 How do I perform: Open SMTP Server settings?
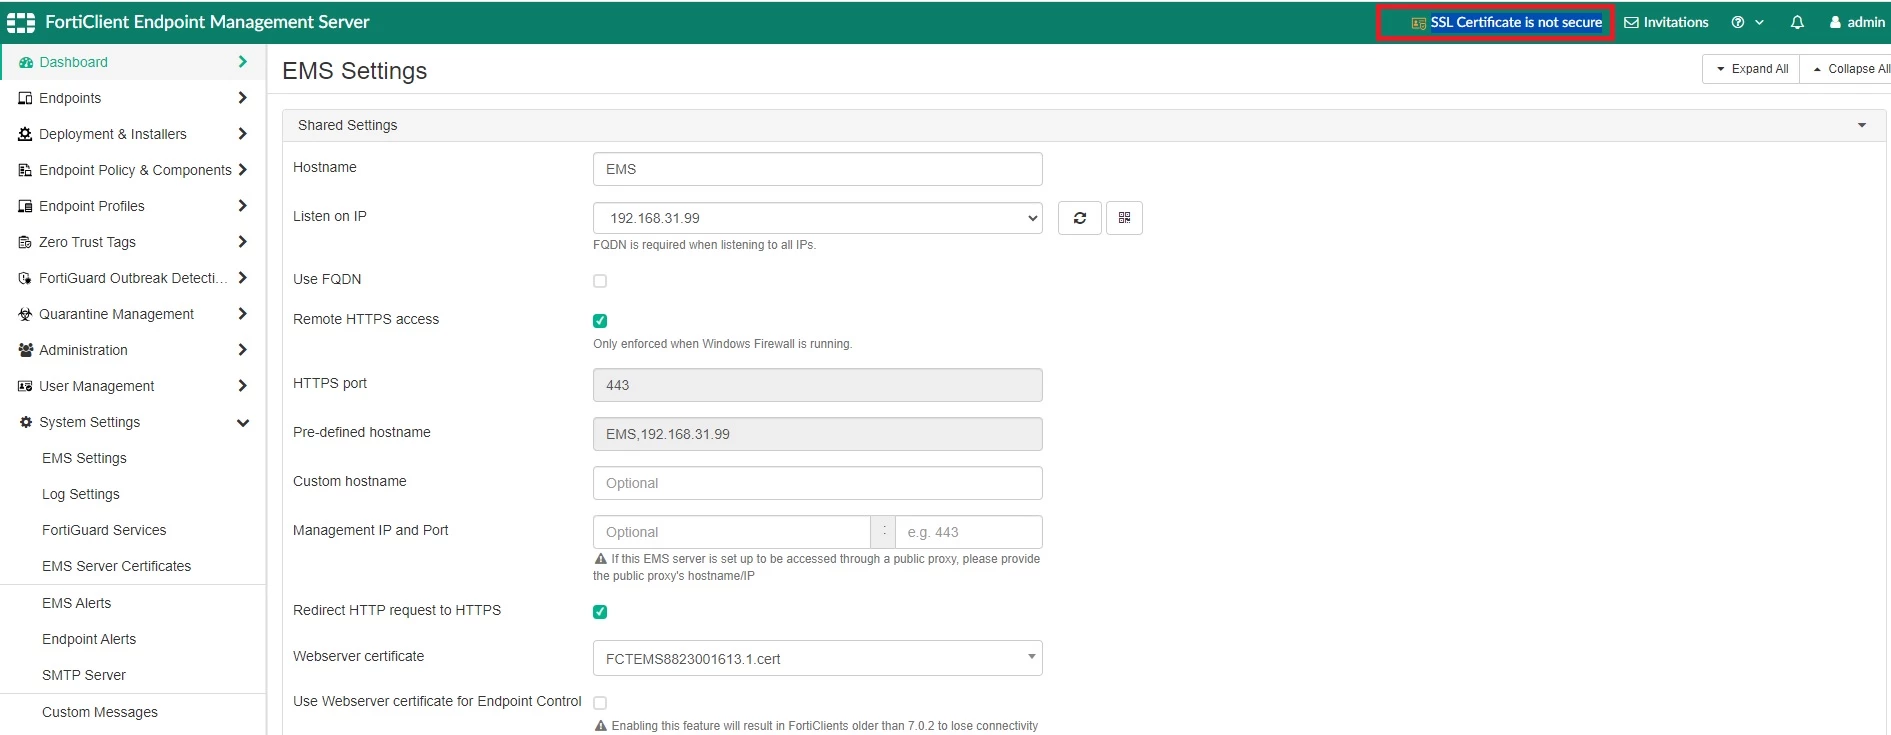84,675
